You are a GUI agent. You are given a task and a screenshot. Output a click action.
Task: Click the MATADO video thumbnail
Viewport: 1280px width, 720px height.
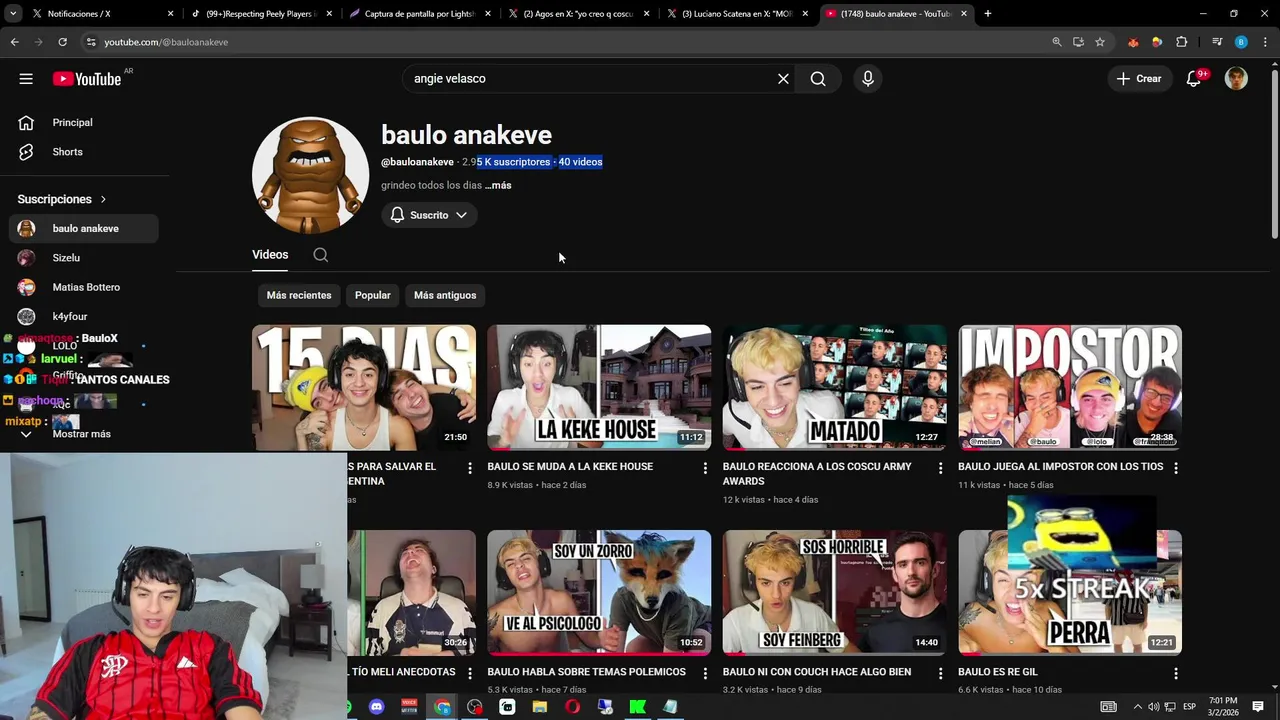coord(834,387)
